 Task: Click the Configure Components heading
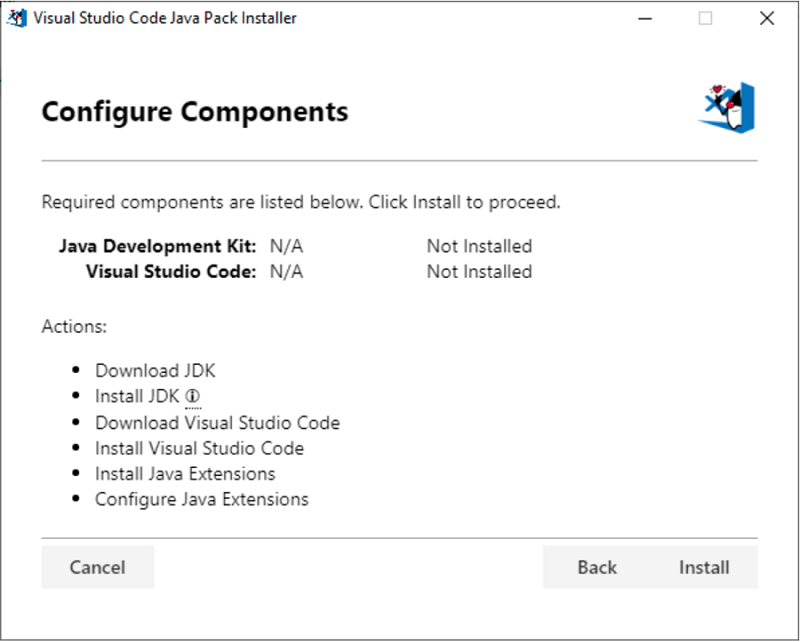[194, 112]
